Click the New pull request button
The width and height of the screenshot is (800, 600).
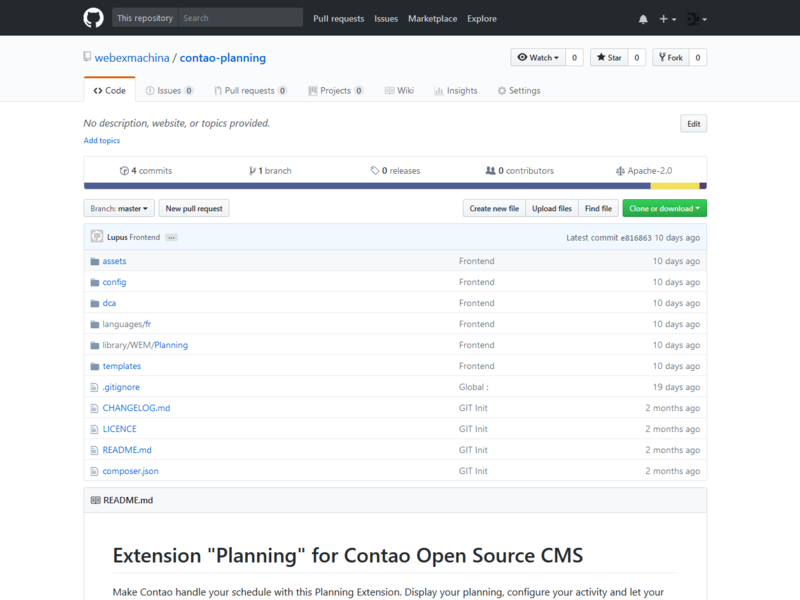[x=194, y=208]
